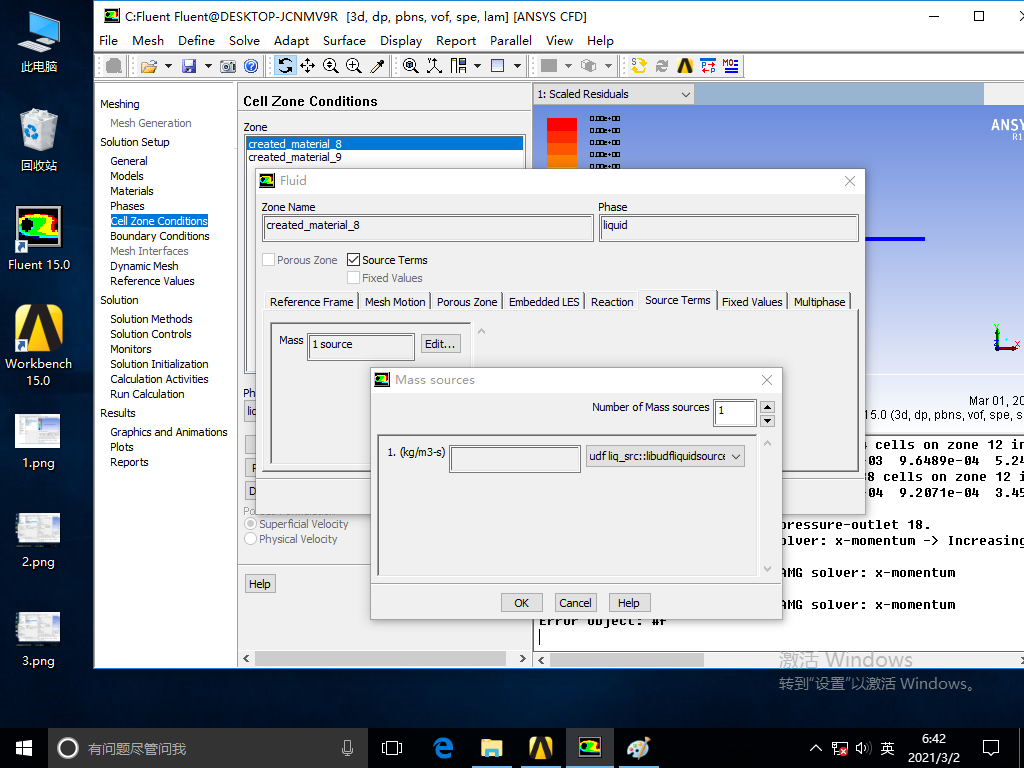
Task: Open the Define menu
Action: coord(197,40)
